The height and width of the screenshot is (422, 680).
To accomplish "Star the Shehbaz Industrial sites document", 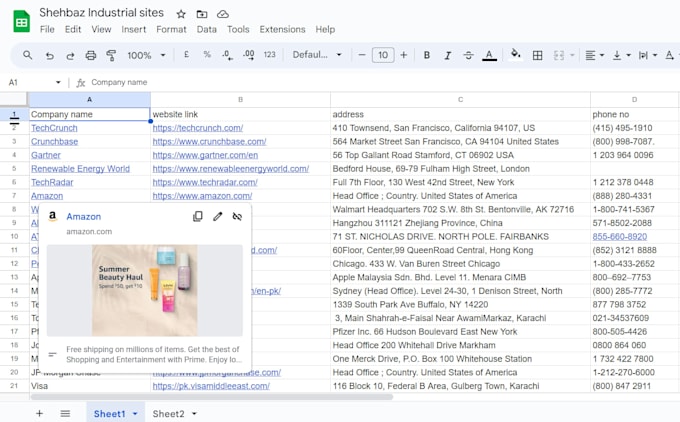I will (x=181, y=14).
